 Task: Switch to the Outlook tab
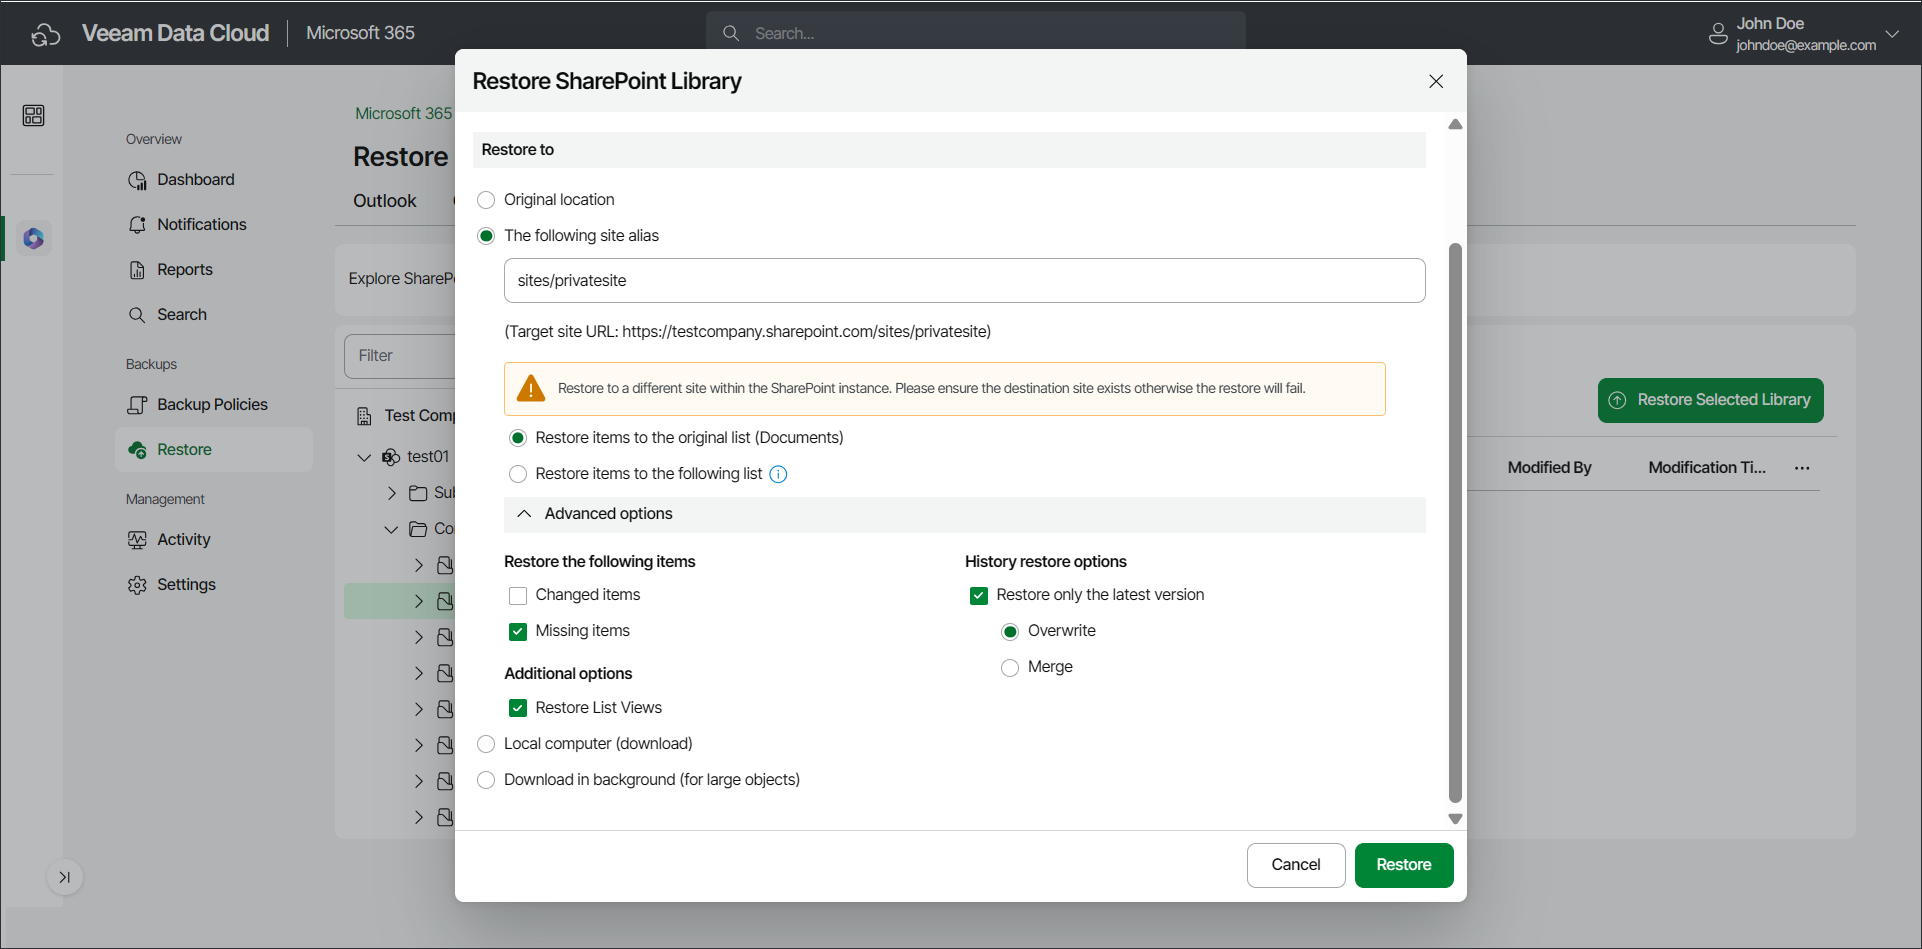point(385,201)
